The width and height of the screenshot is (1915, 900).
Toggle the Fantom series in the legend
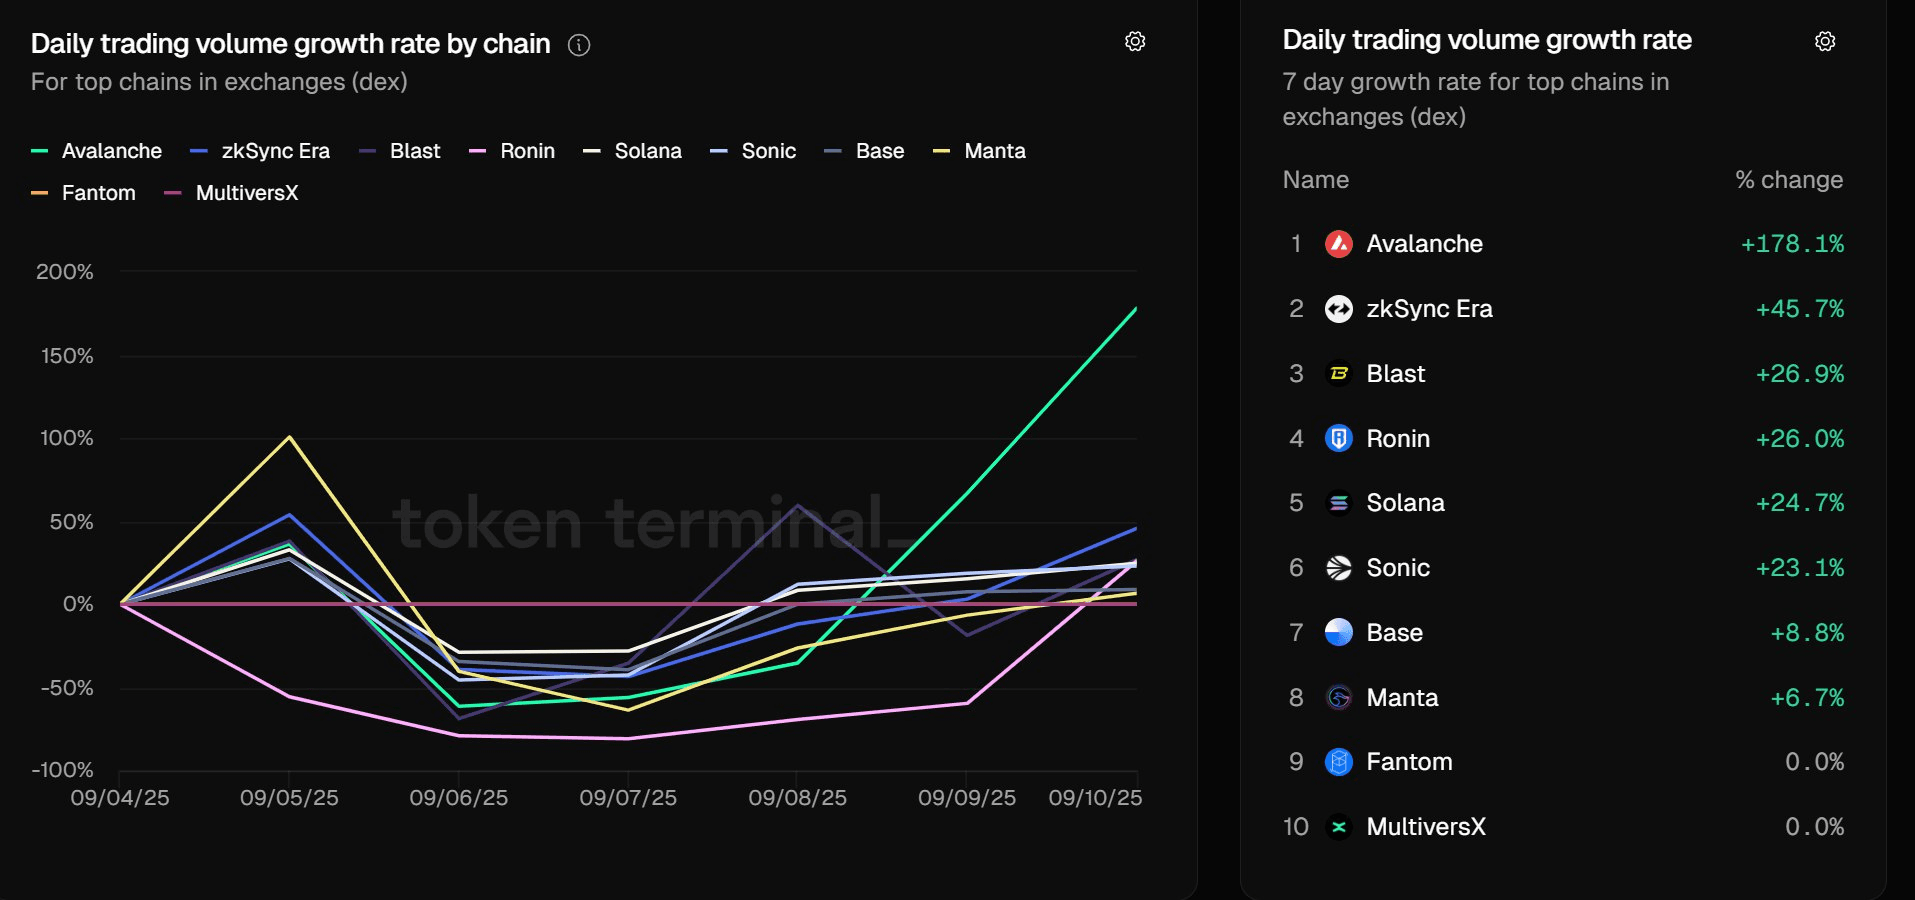tap(83, 193)
